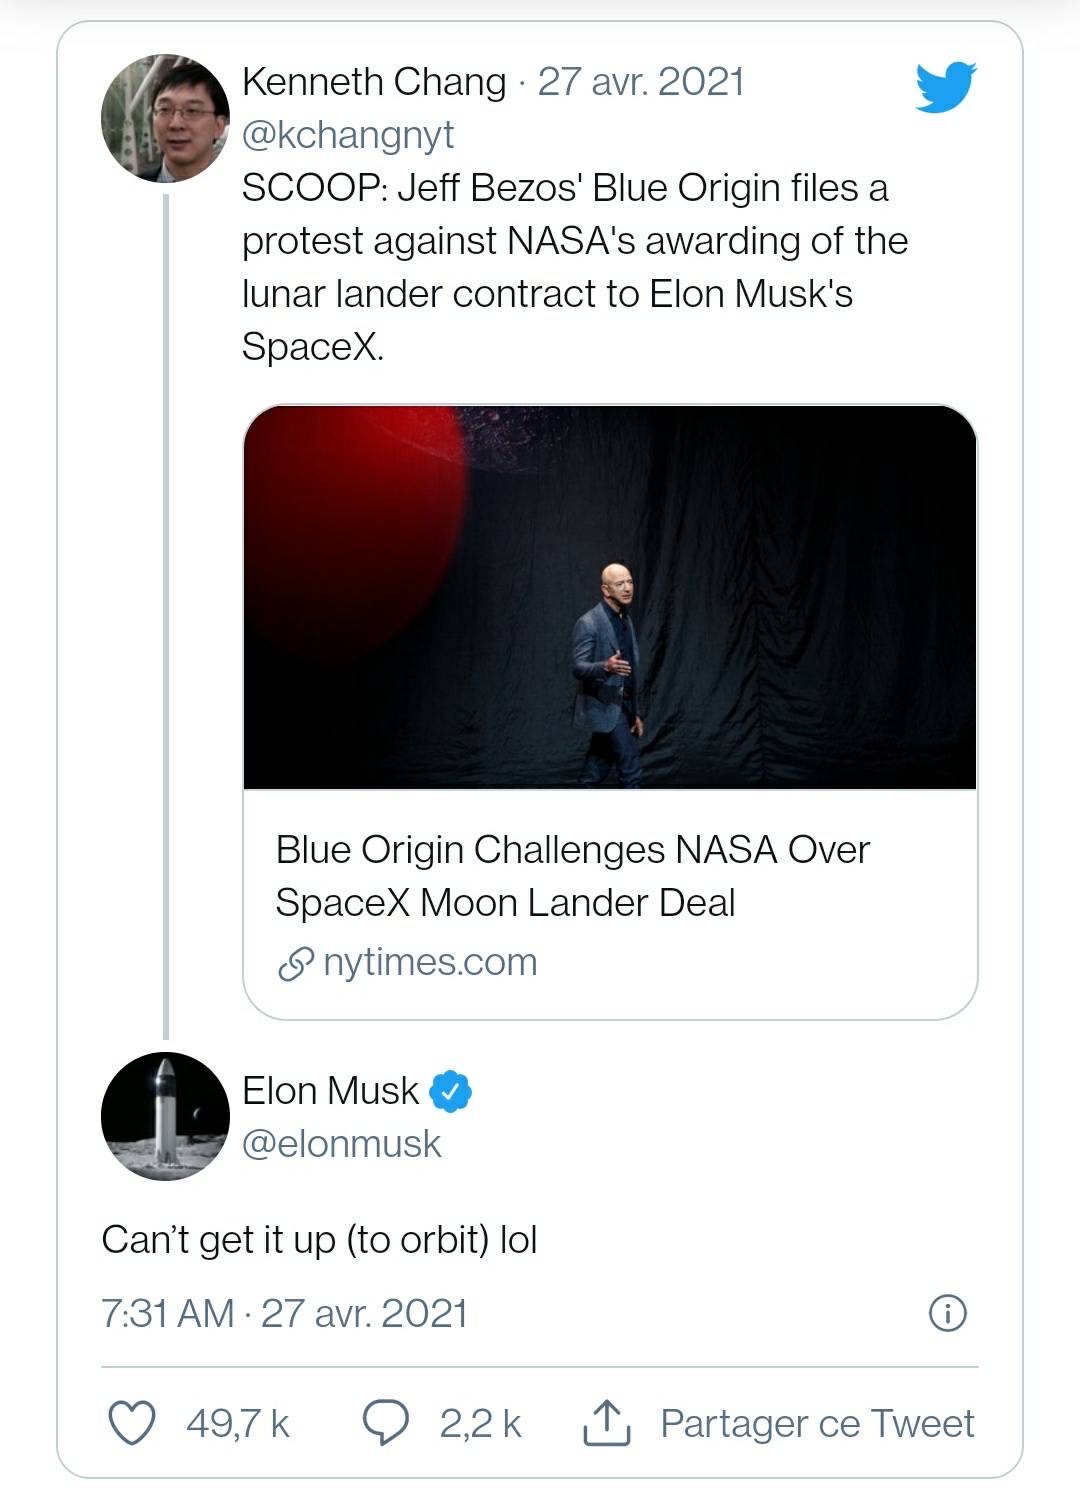
Task: Open Kenneth Chang's profile picture
Action: 166,118
